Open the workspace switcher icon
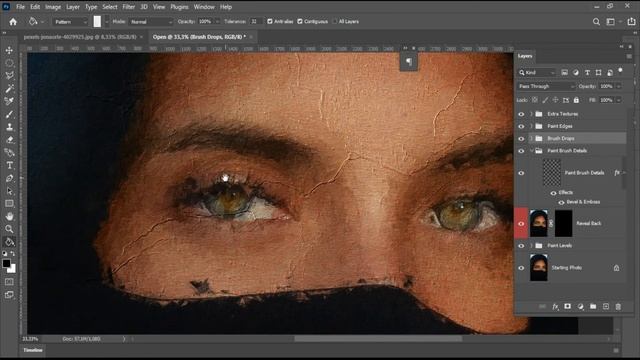Viewport: 640px width, 360px height. [x=611, y=22]
